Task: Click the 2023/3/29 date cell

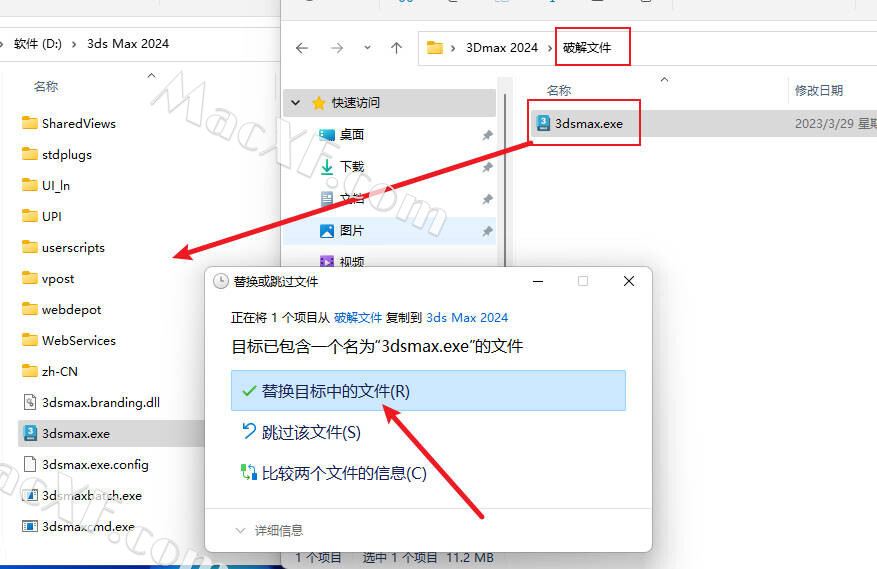Action: tap(836, 124)
